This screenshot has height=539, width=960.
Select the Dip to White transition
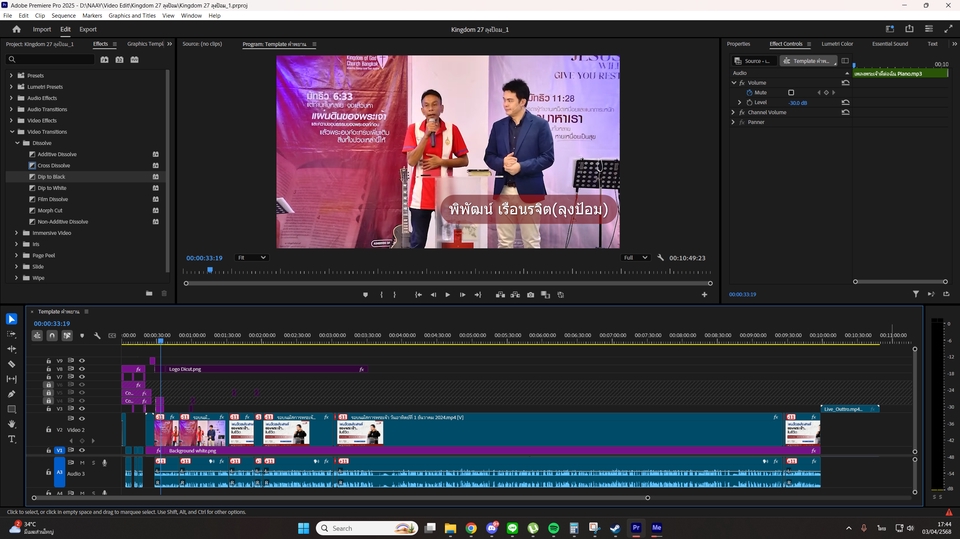tap(52, 188)
